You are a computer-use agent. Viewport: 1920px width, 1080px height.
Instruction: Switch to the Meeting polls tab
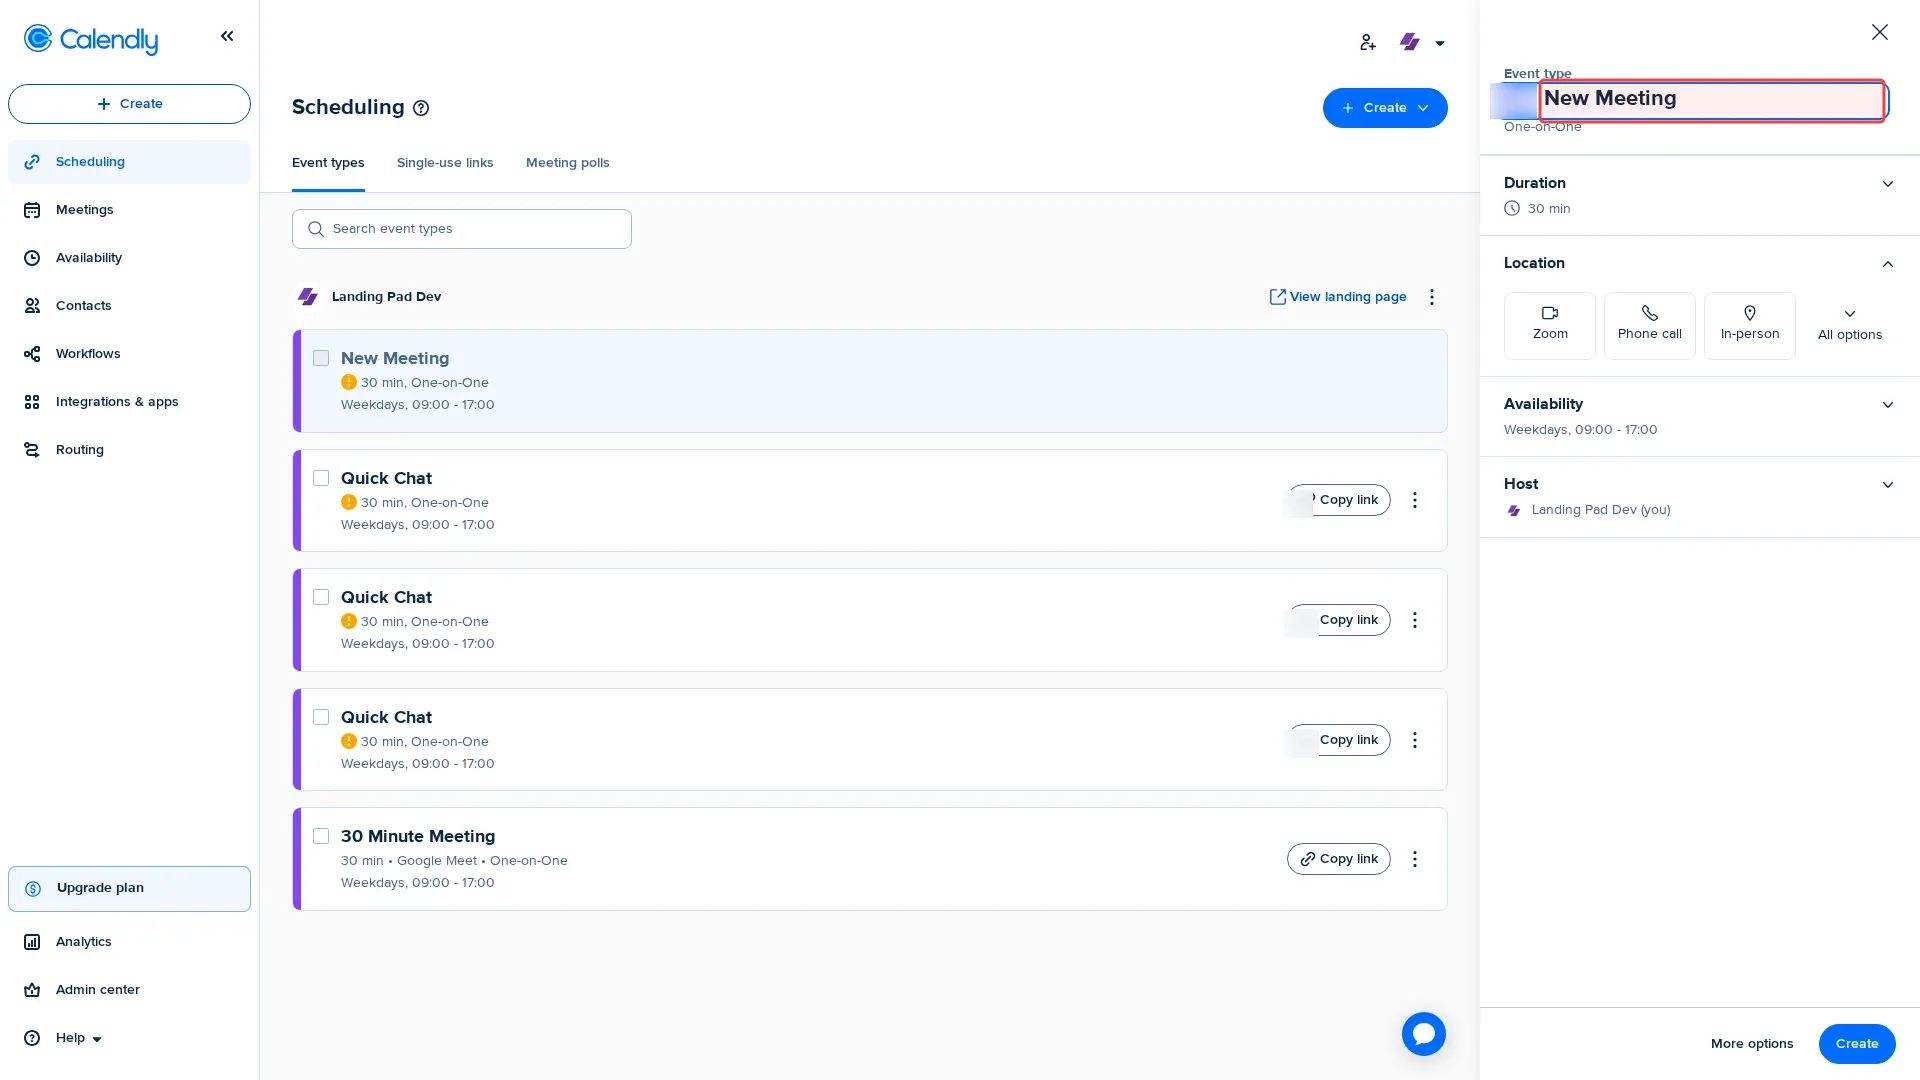click(x=567, y=162)
